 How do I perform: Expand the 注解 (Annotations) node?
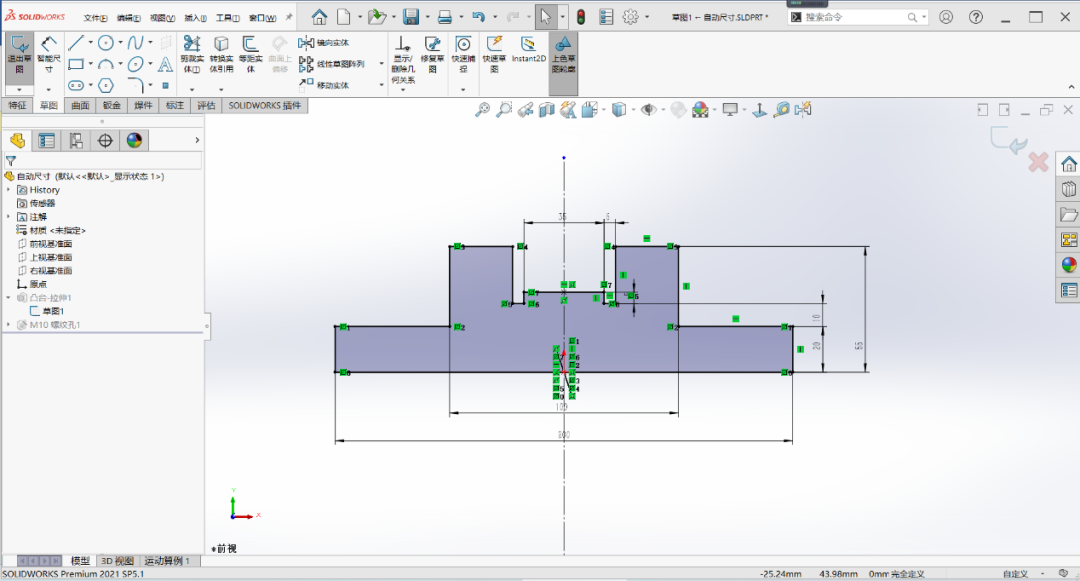pyautogui.click(x=8, y=217)
